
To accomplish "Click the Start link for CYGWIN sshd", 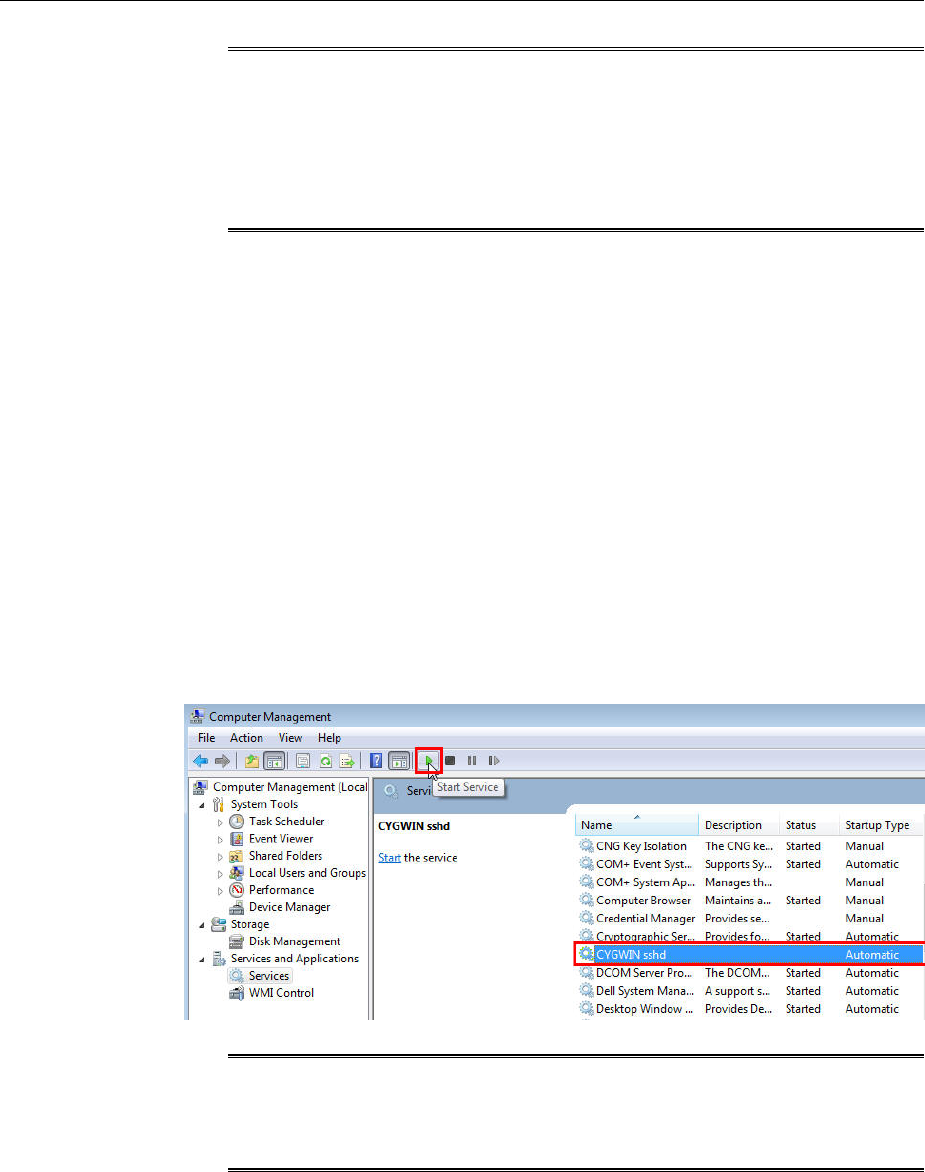I will pyautogui.click(x=389, y=858).
